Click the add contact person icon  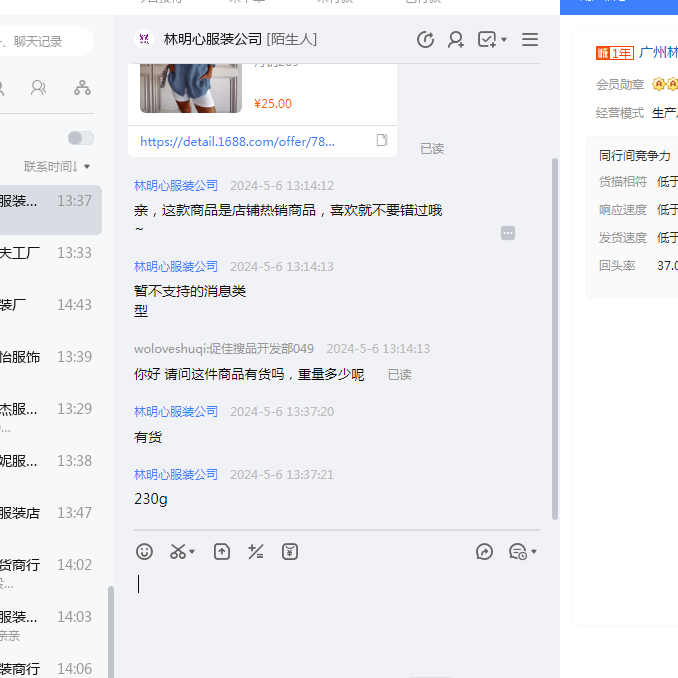[x=456, y=40]
